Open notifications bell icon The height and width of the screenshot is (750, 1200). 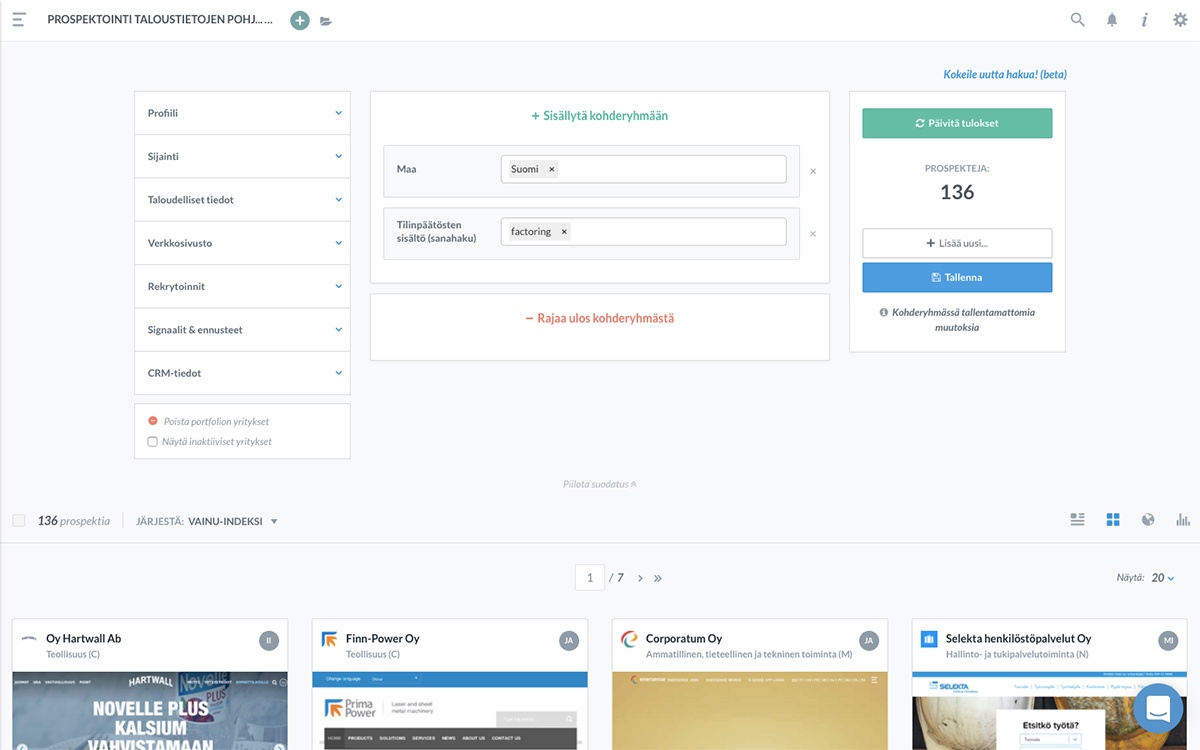point(1112,20)
